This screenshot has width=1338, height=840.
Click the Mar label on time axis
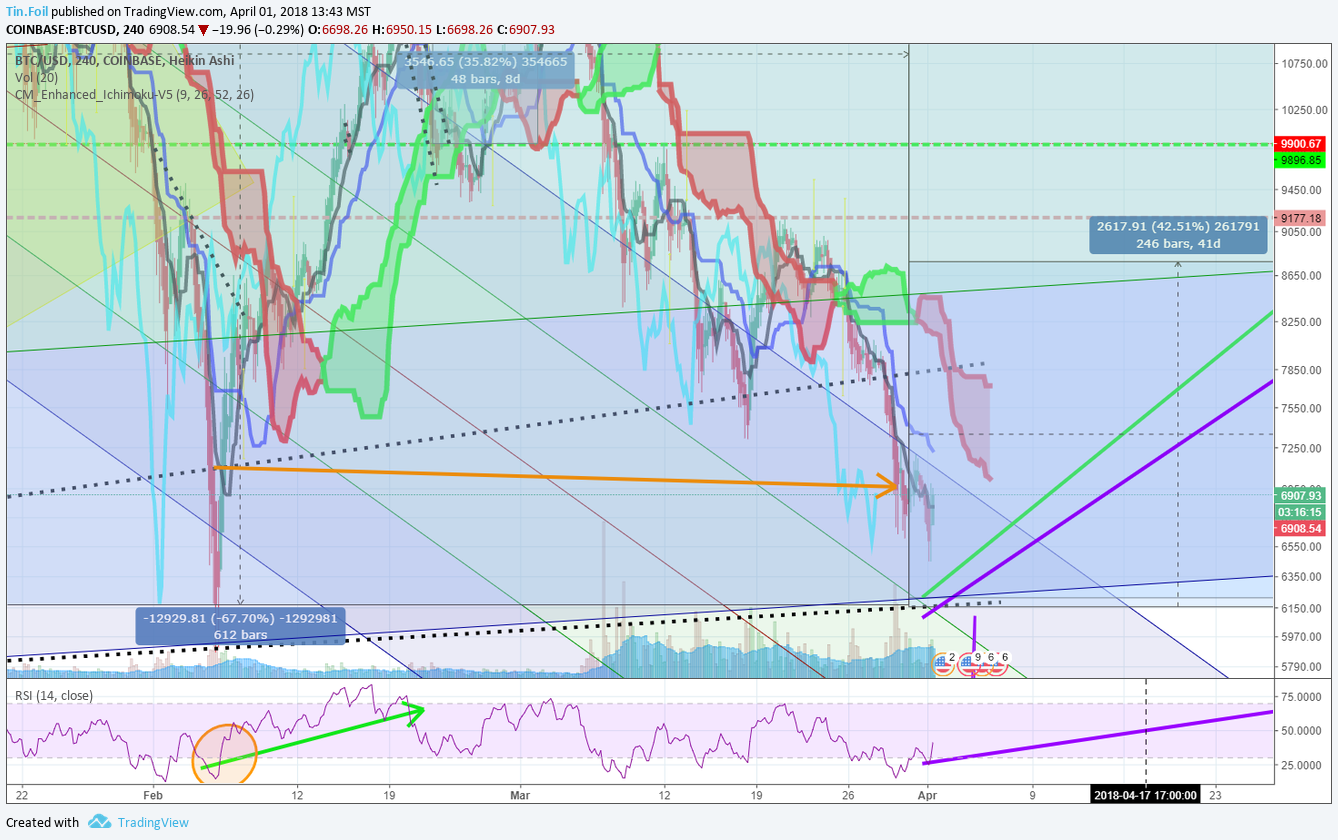pyautogui.click(x=520, y=795)
